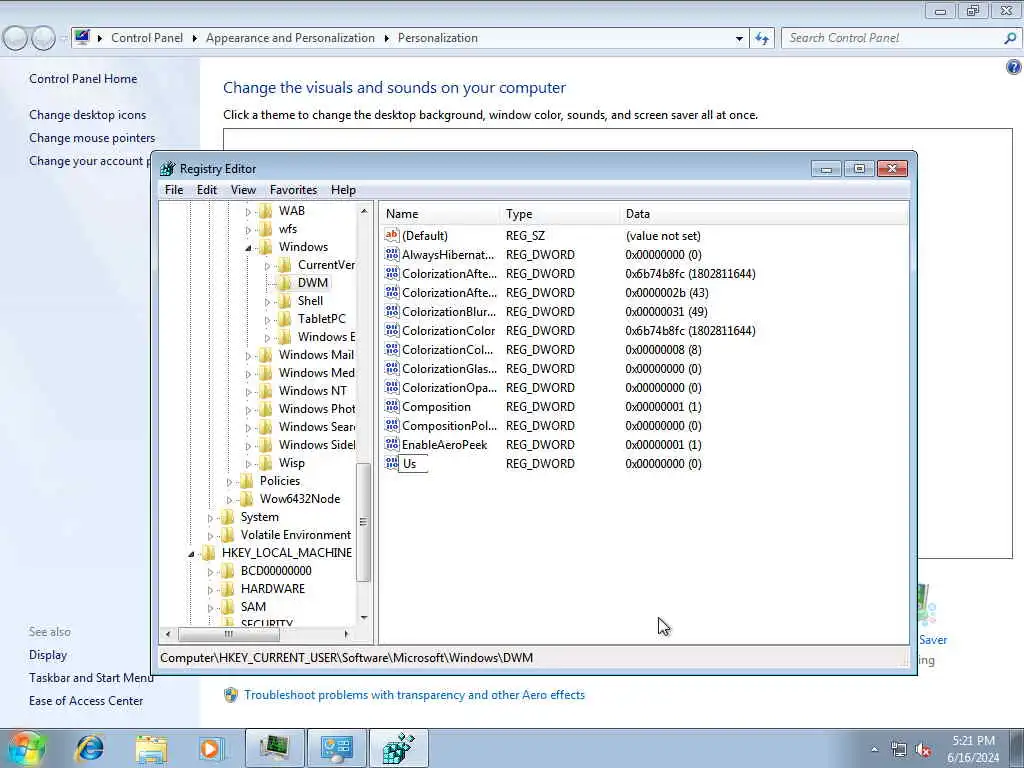Screen dimensions: 1024x768
Task: Click the taskbar clock showing 5:21 PM
Action: (x=973, y=749)
